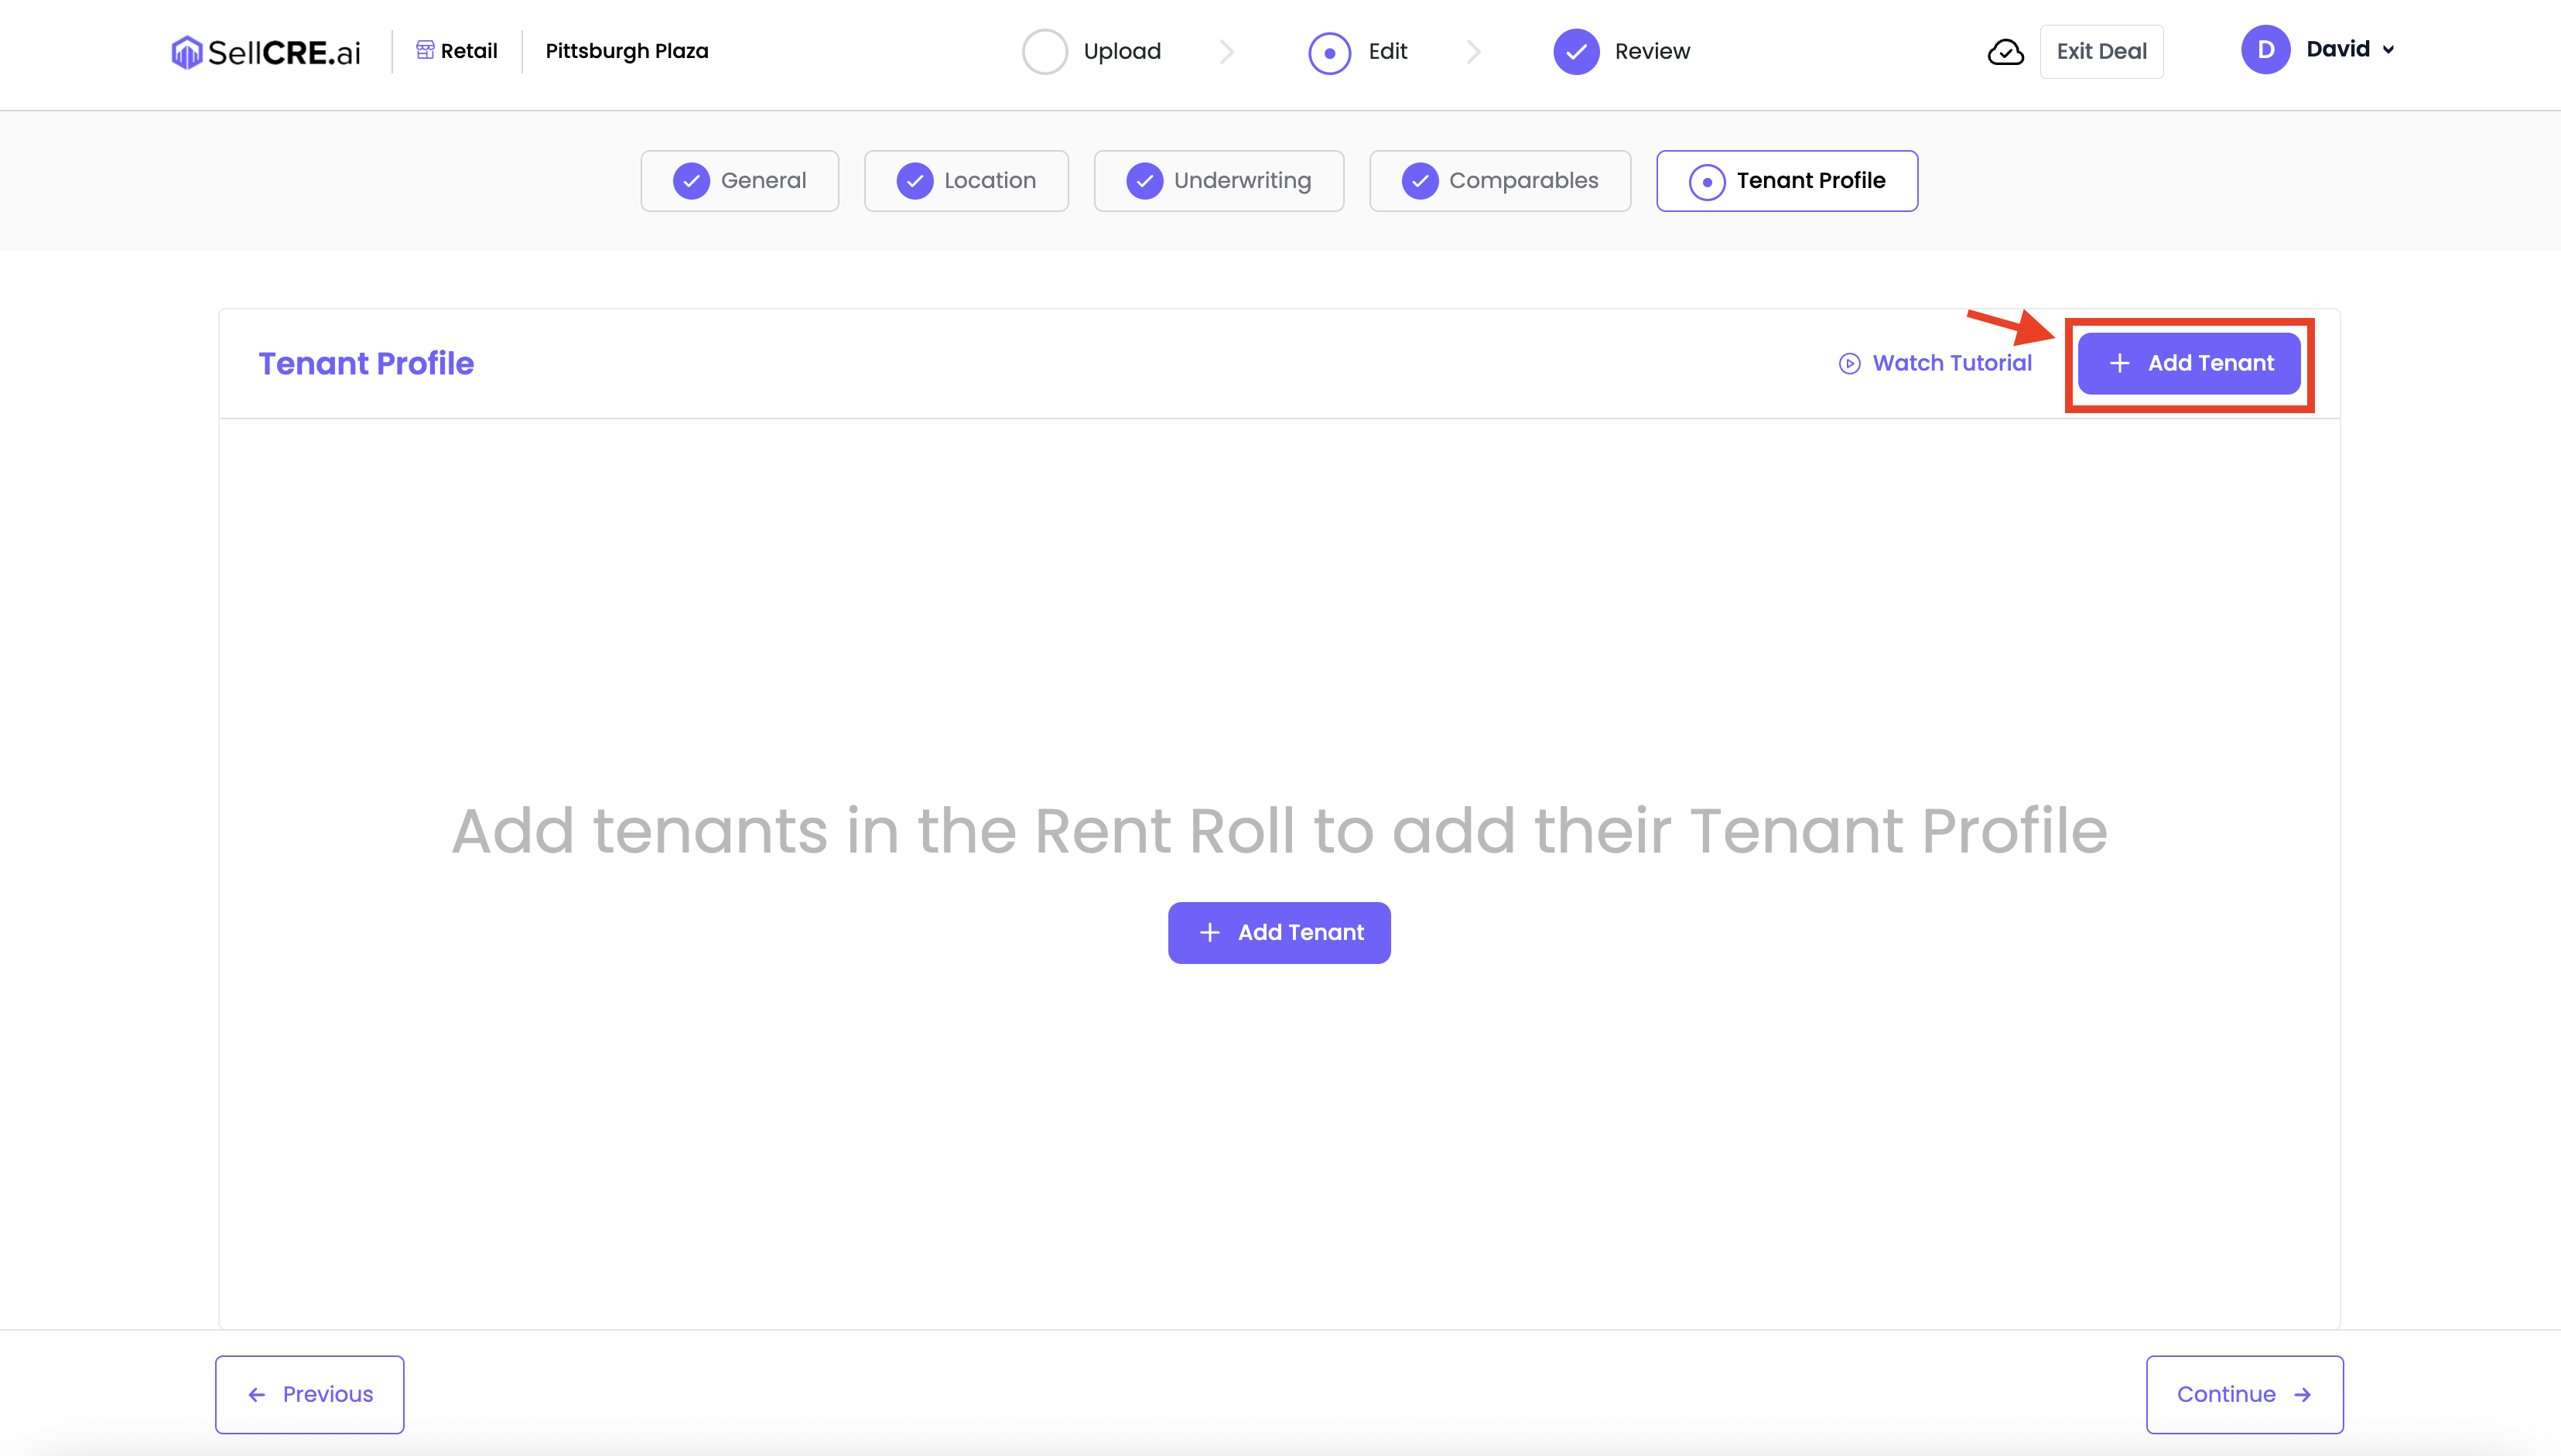
Task: Click the Watch Tutorial play icon
Action: [1849, 364]
